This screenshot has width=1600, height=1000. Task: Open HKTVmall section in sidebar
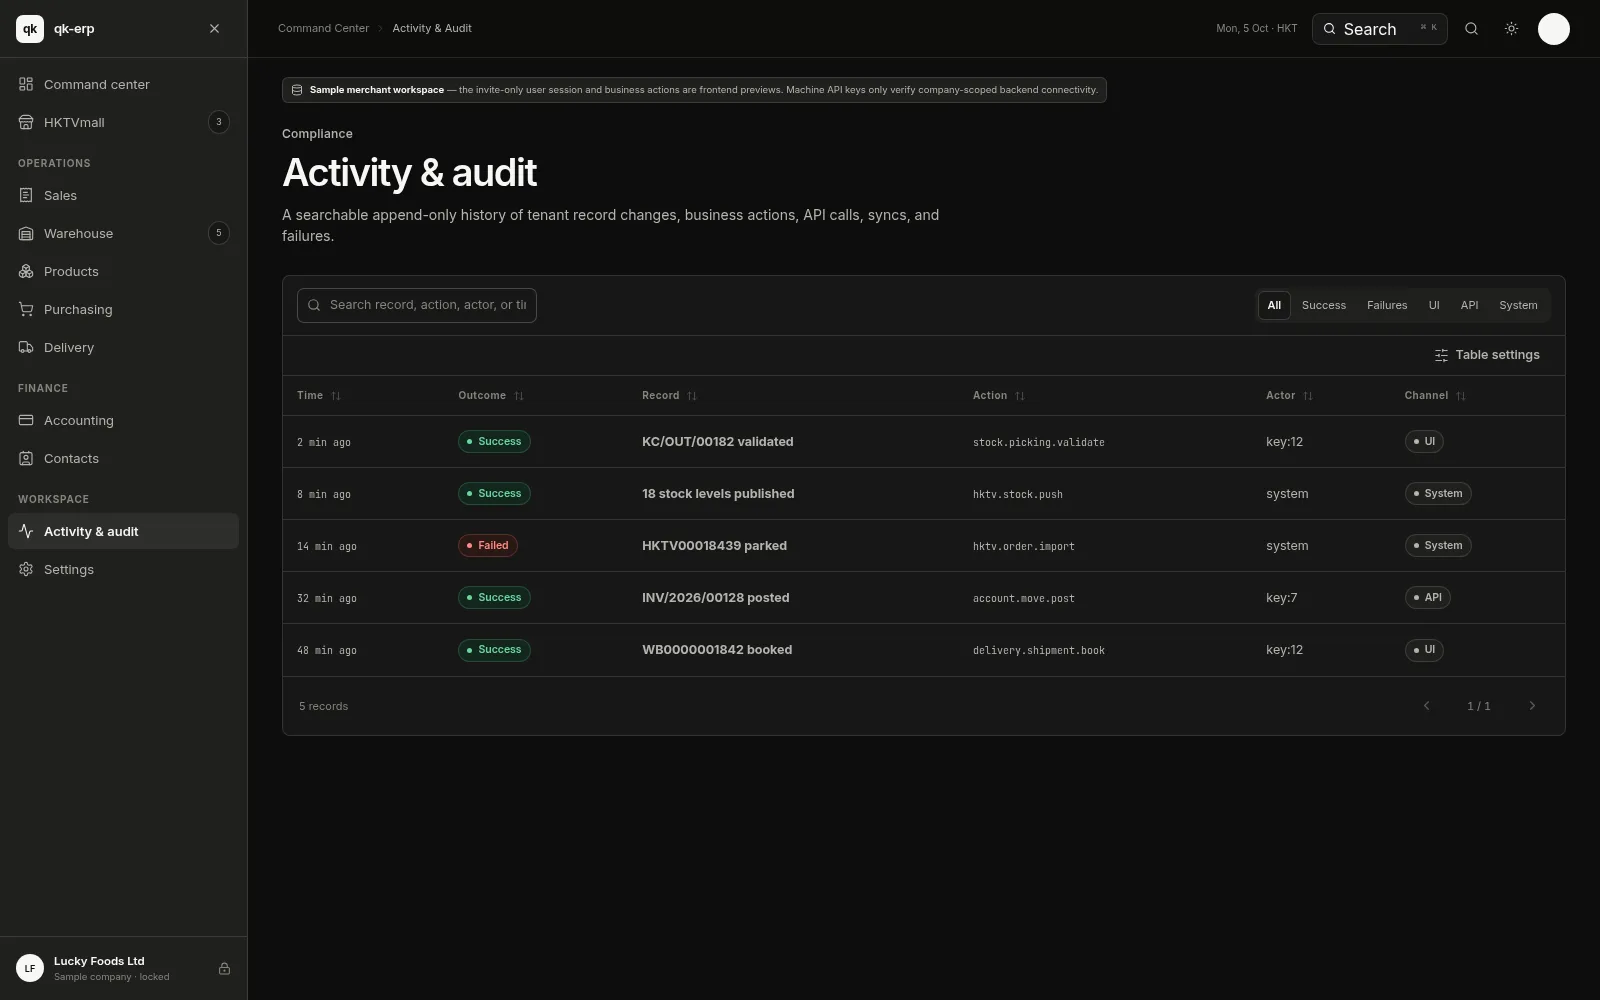pos(123,122)
